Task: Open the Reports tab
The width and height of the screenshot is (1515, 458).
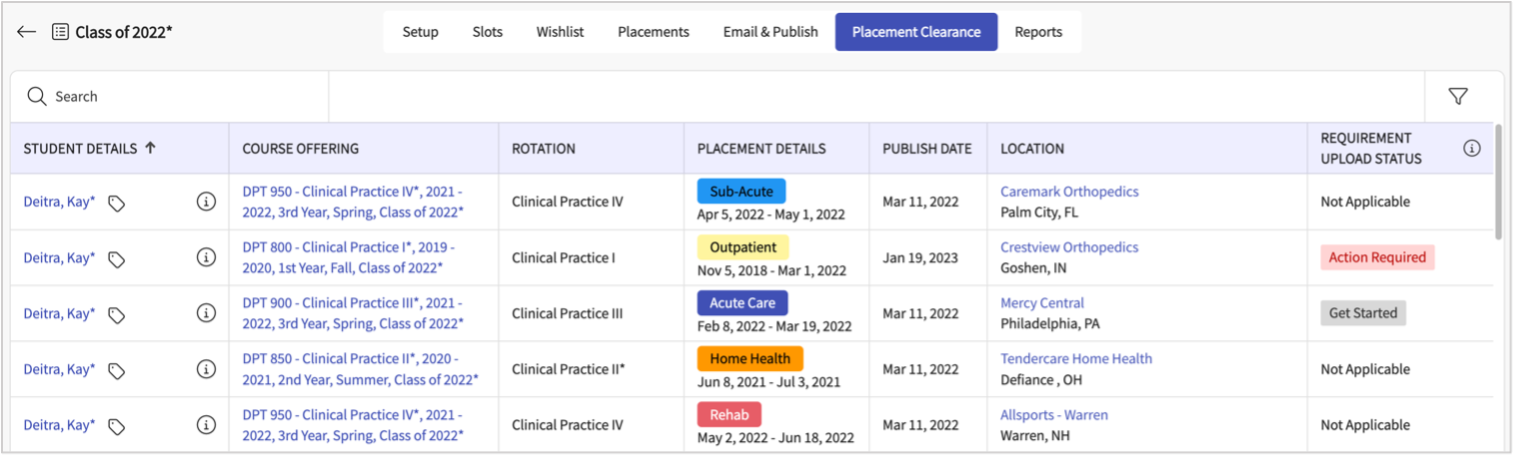Action: click(1038, 32)
